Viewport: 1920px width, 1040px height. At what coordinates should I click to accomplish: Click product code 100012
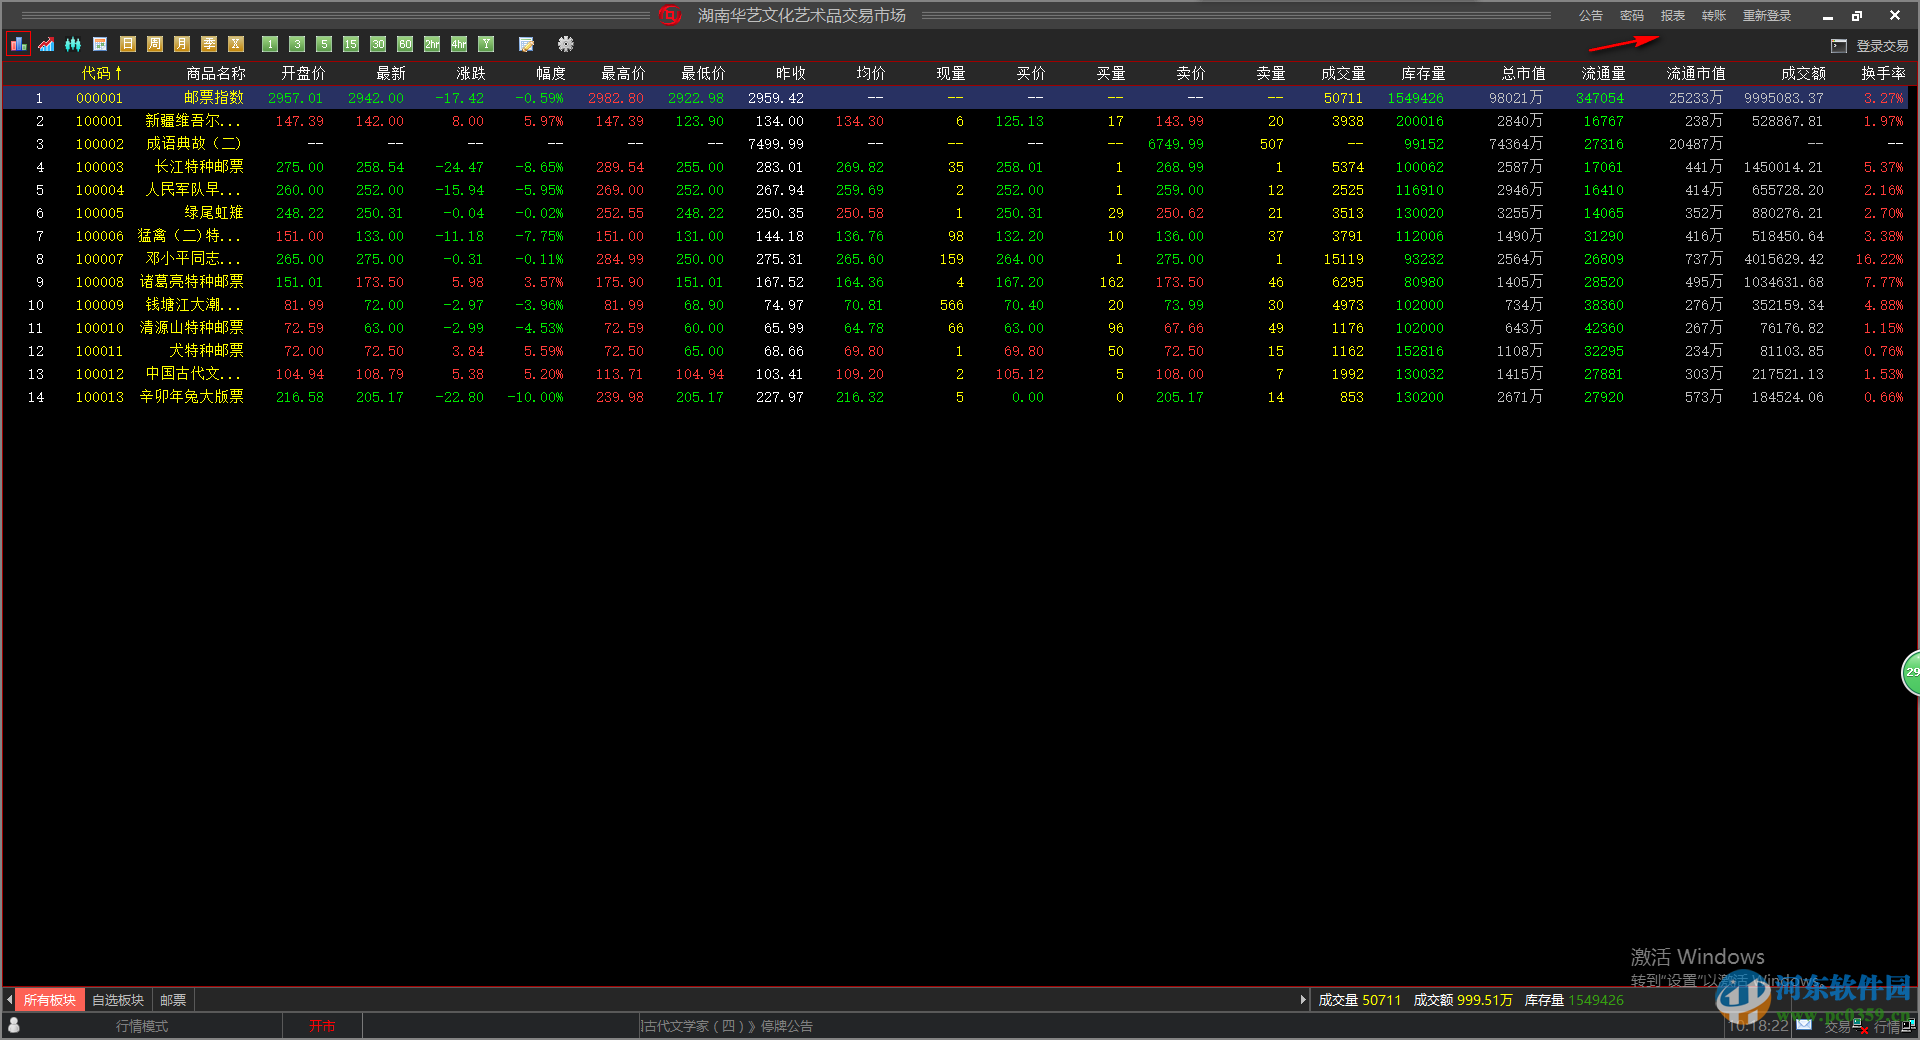coord(100,374)
